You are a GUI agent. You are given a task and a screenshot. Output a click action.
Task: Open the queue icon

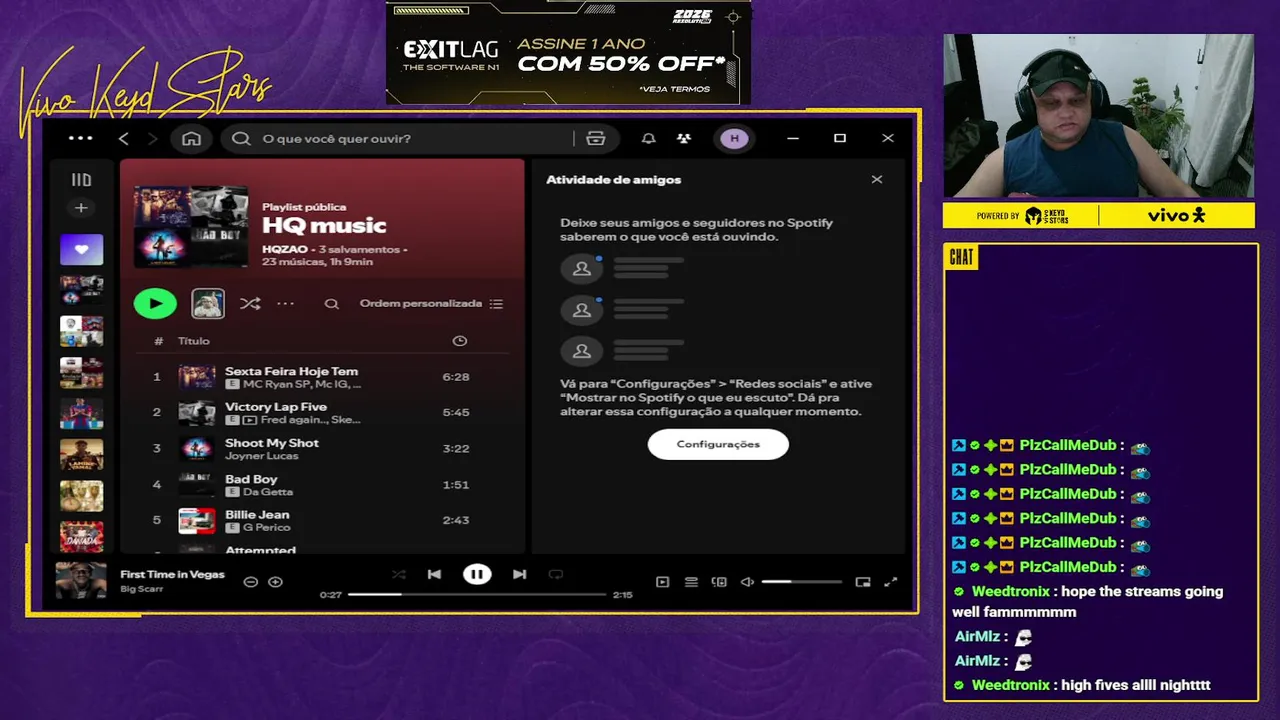coord(691,582)
